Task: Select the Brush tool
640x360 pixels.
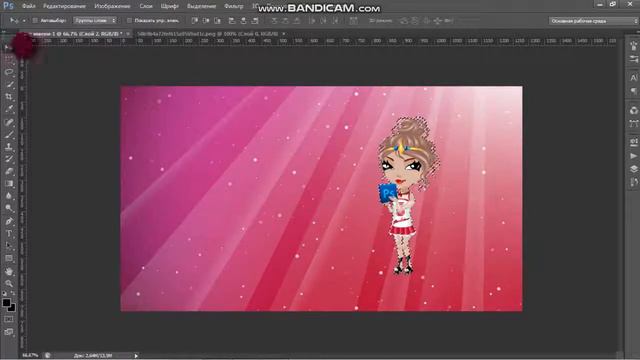Action: (x=9, y=134)
